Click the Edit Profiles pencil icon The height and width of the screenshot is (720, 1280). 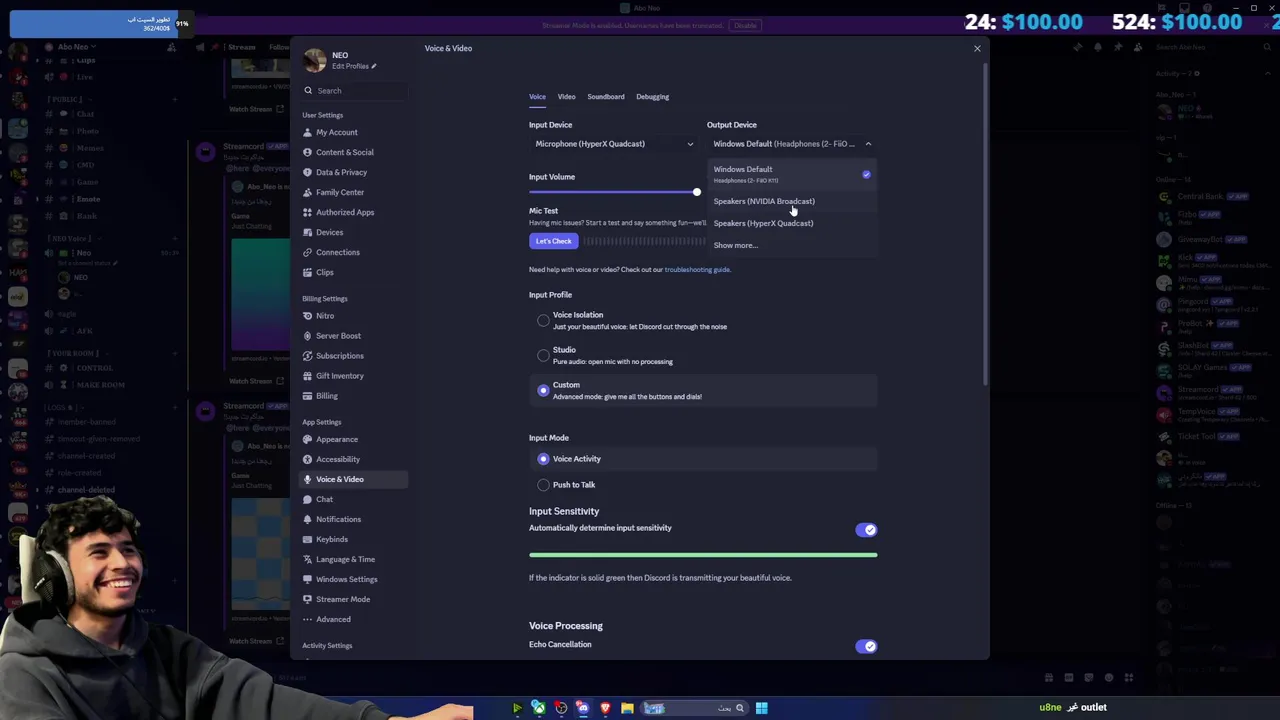point(373,66)
